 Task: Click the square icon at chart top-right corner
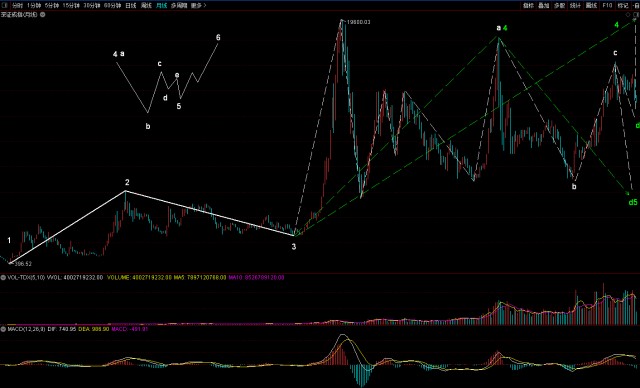pos(635,15)
